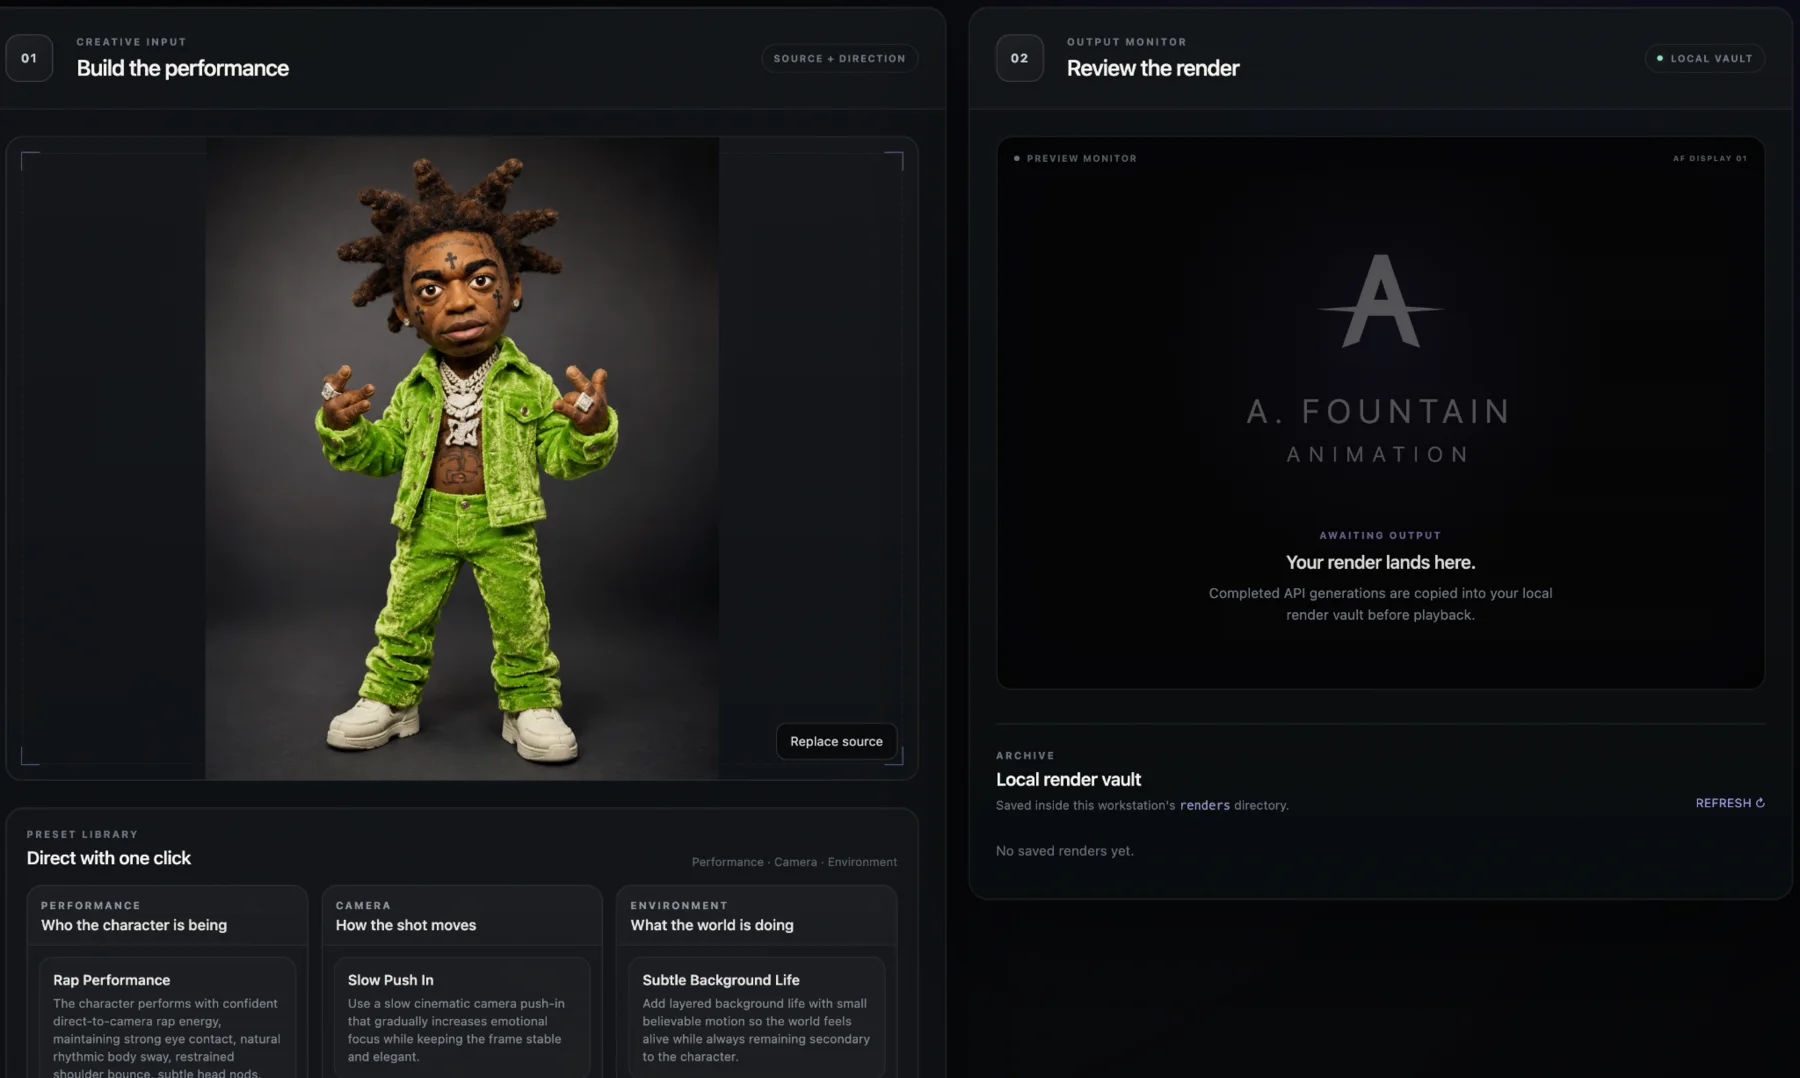Image resolution: width=1800 pixels, height=1078 pixels.
Task: Refresh the local render vault
Action: click(1730, 803)
